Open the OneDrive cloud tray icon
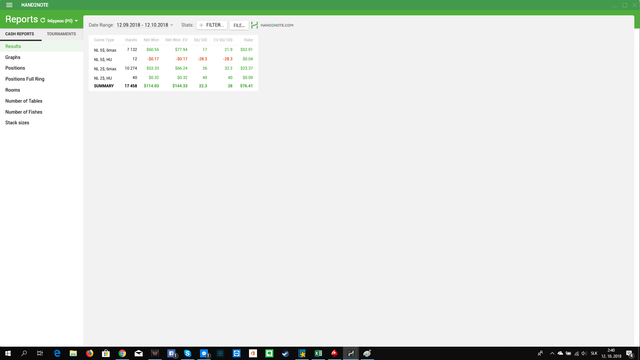Screen dimensions: 640x360 [560, 353]
